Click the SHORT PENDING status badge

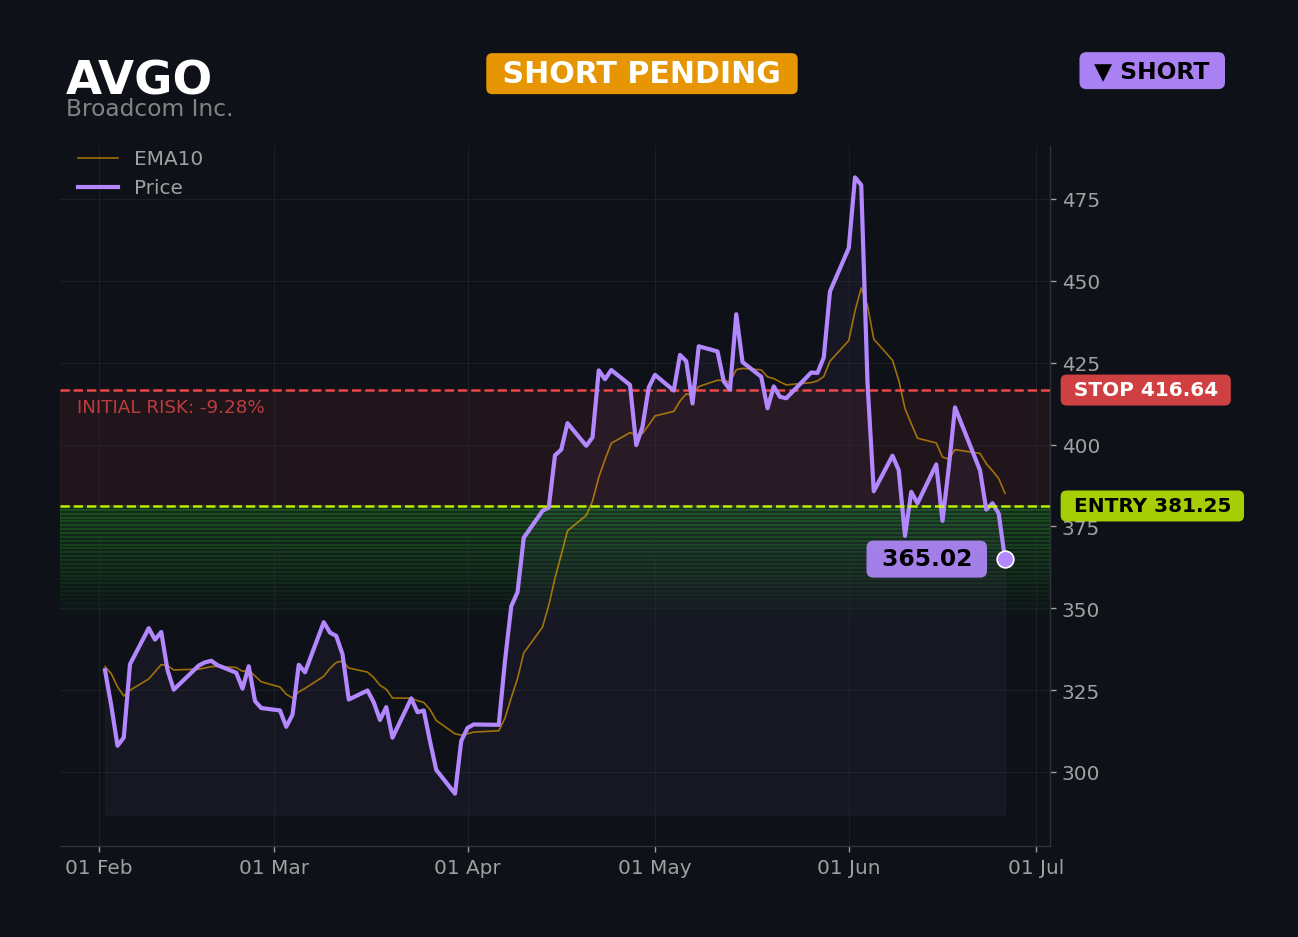(642, 74)
